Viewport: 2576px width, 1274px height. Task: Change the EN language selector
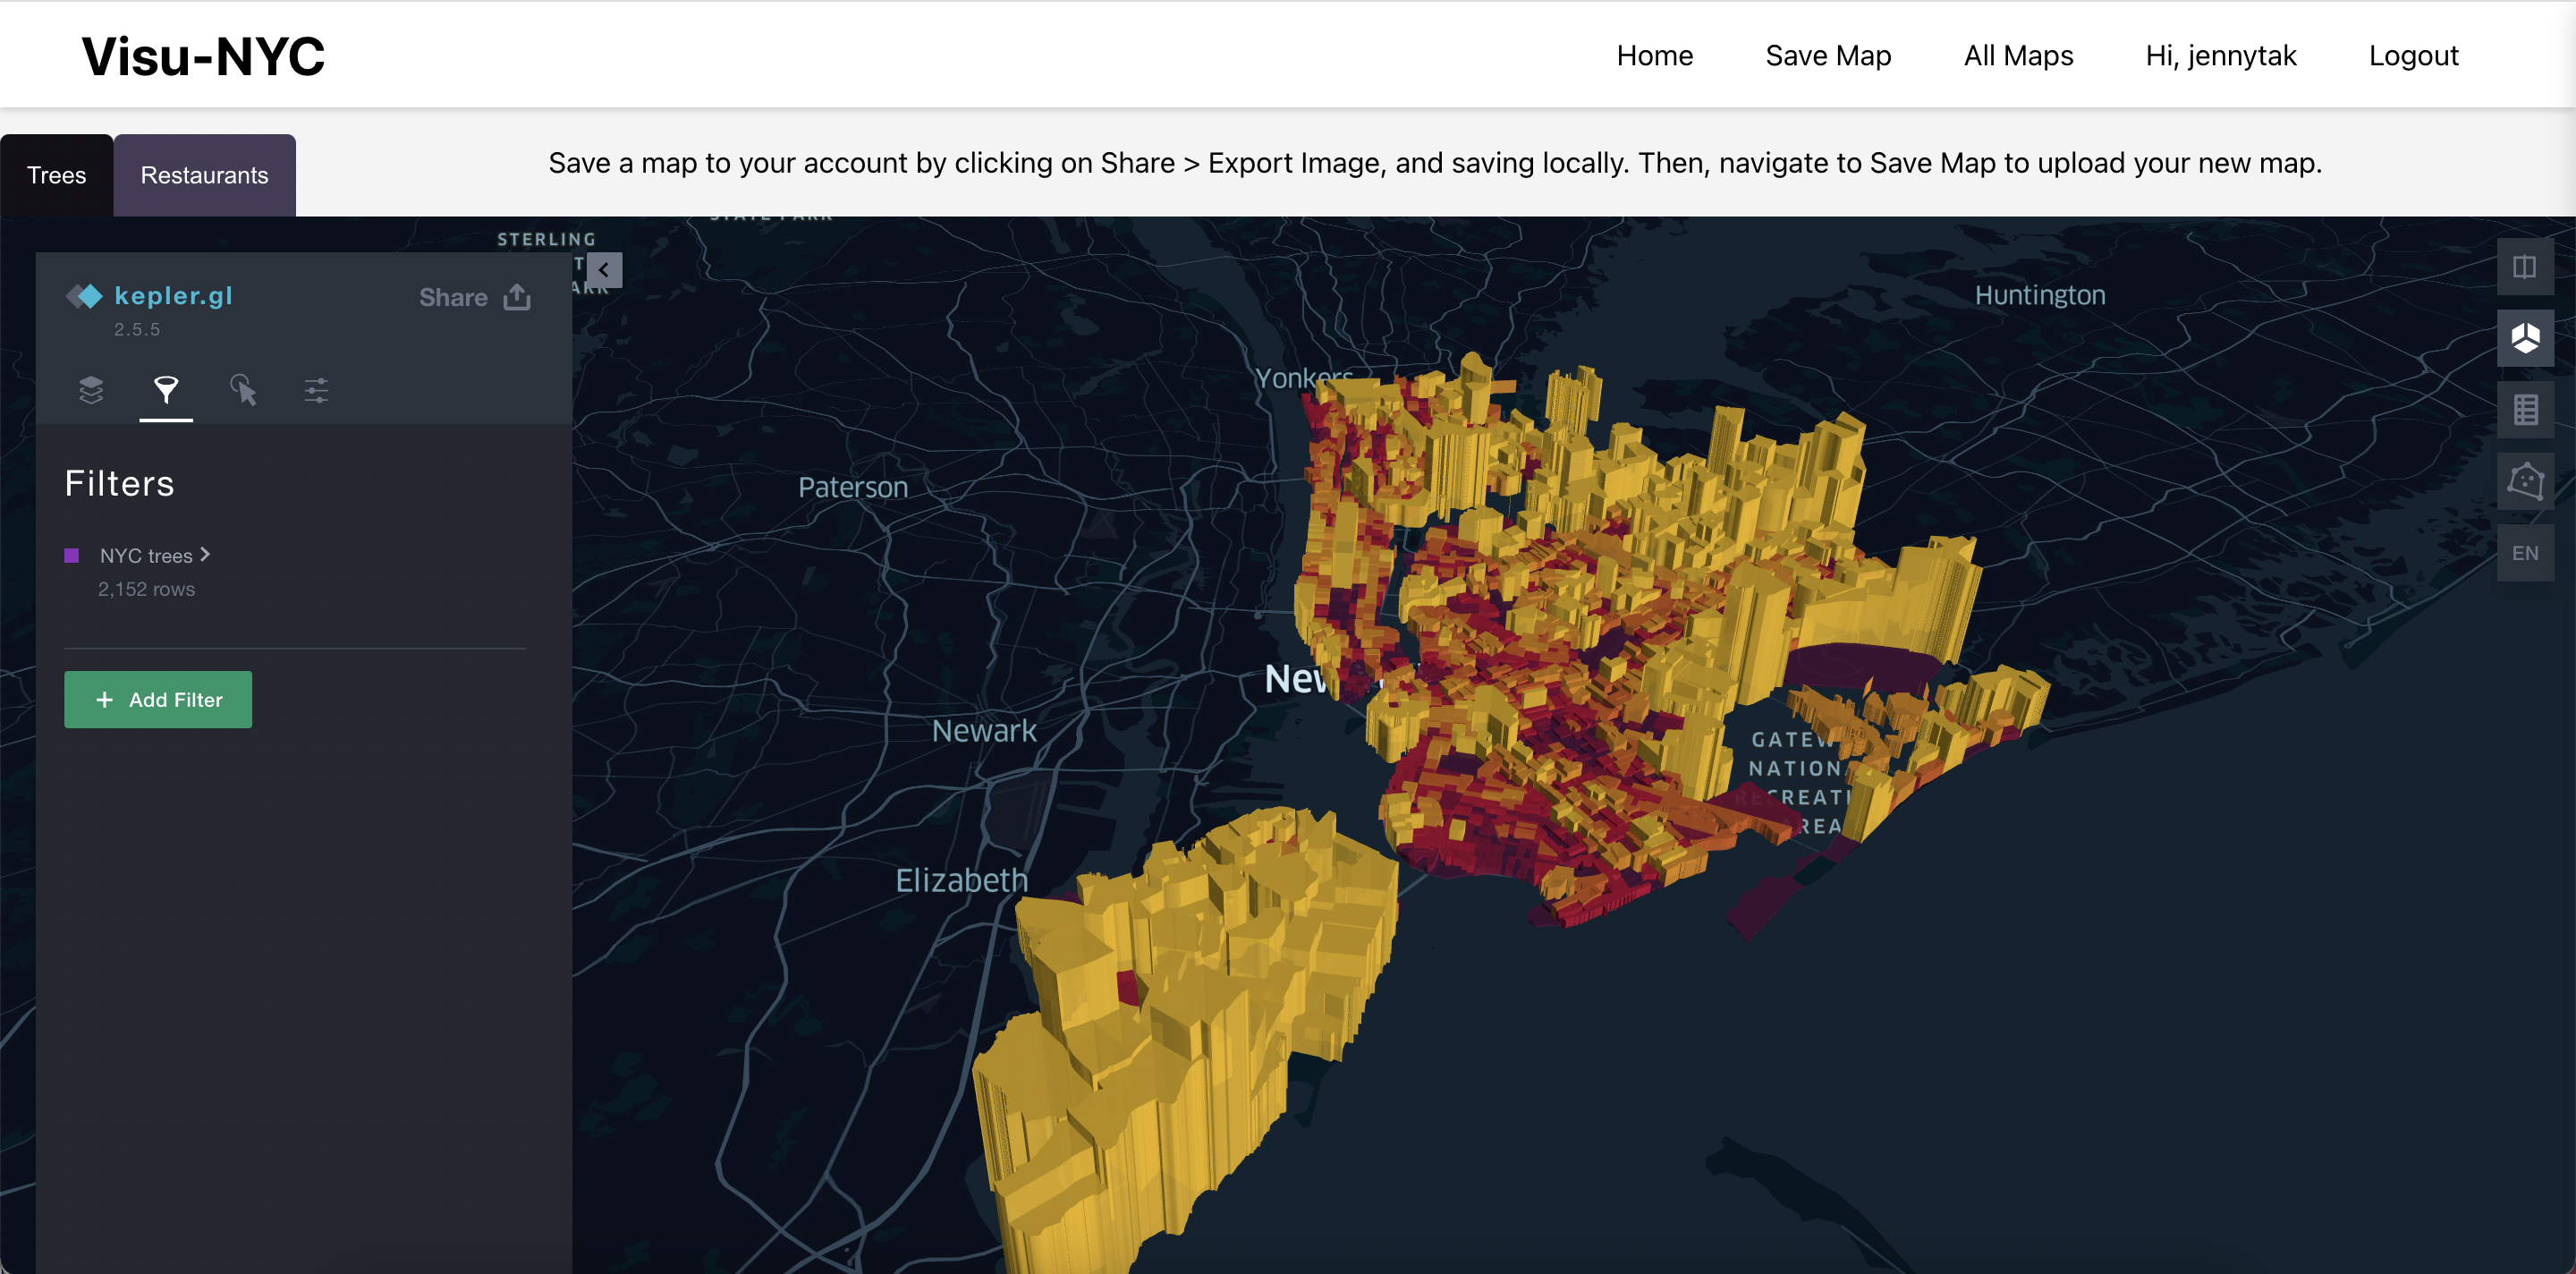tap(2524, 553)
